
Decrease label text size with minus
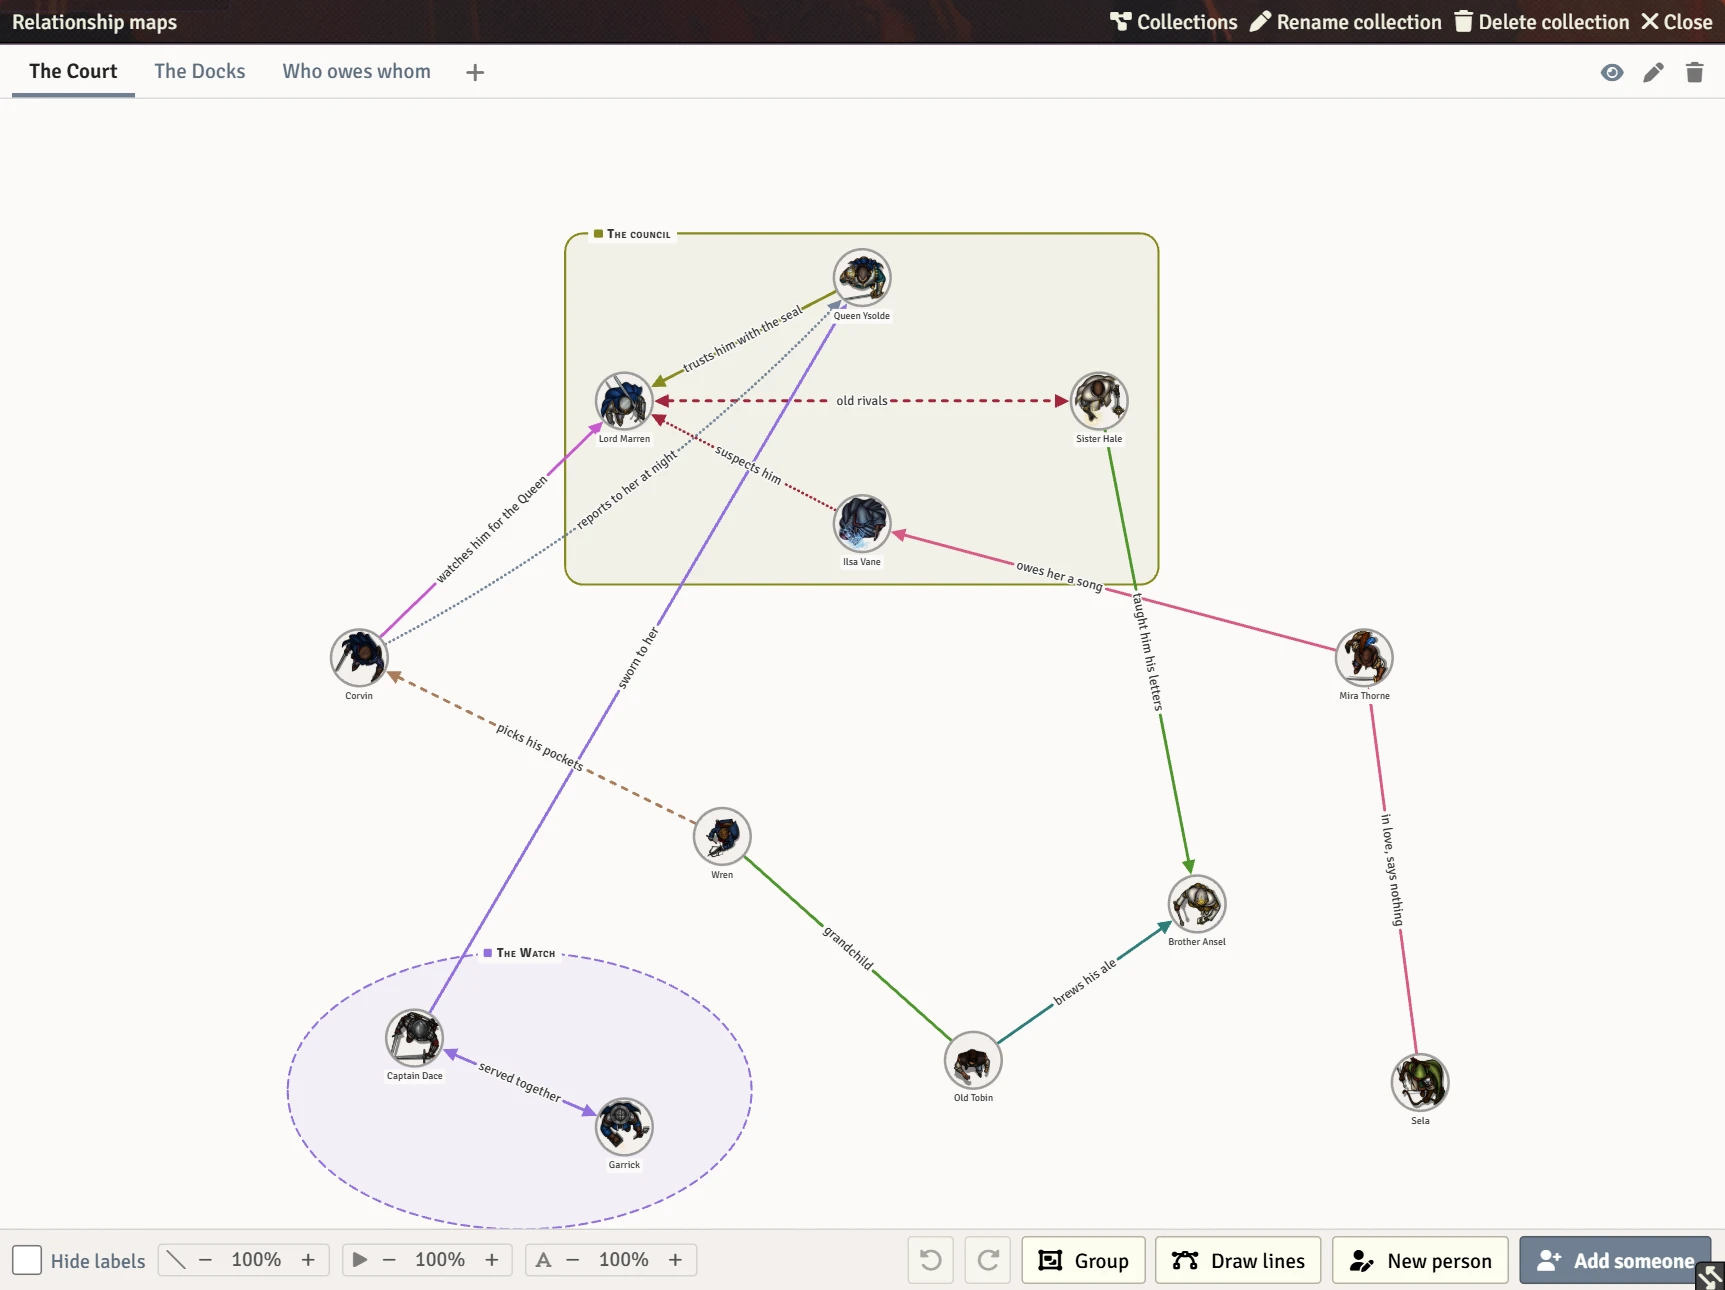click(x=573, y=1260)
